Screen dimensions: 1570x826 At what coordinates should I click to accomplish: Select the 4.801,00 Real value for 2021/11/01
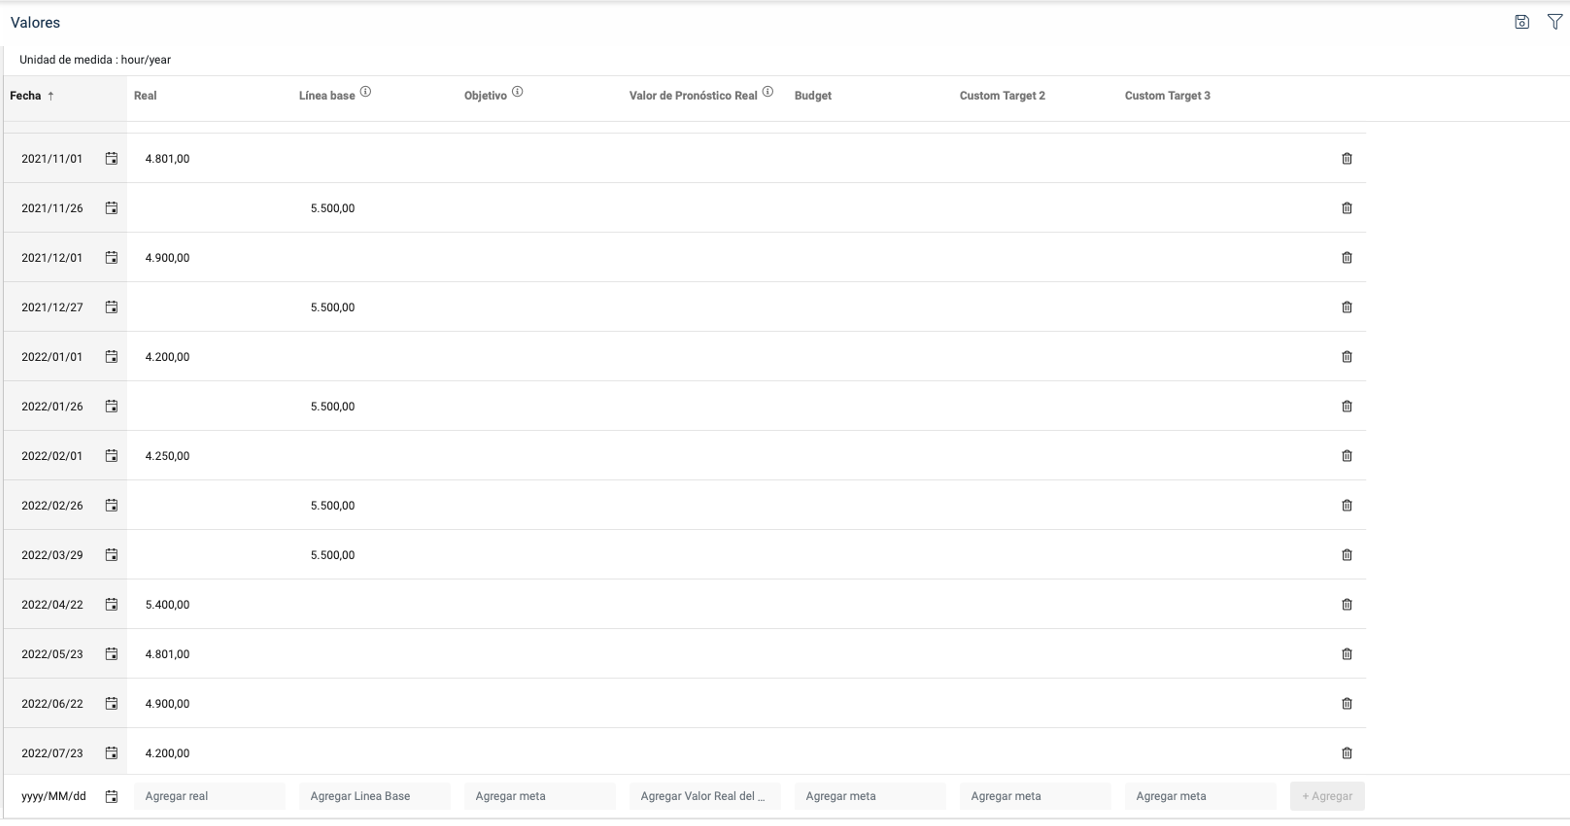[x=167, y=159]
